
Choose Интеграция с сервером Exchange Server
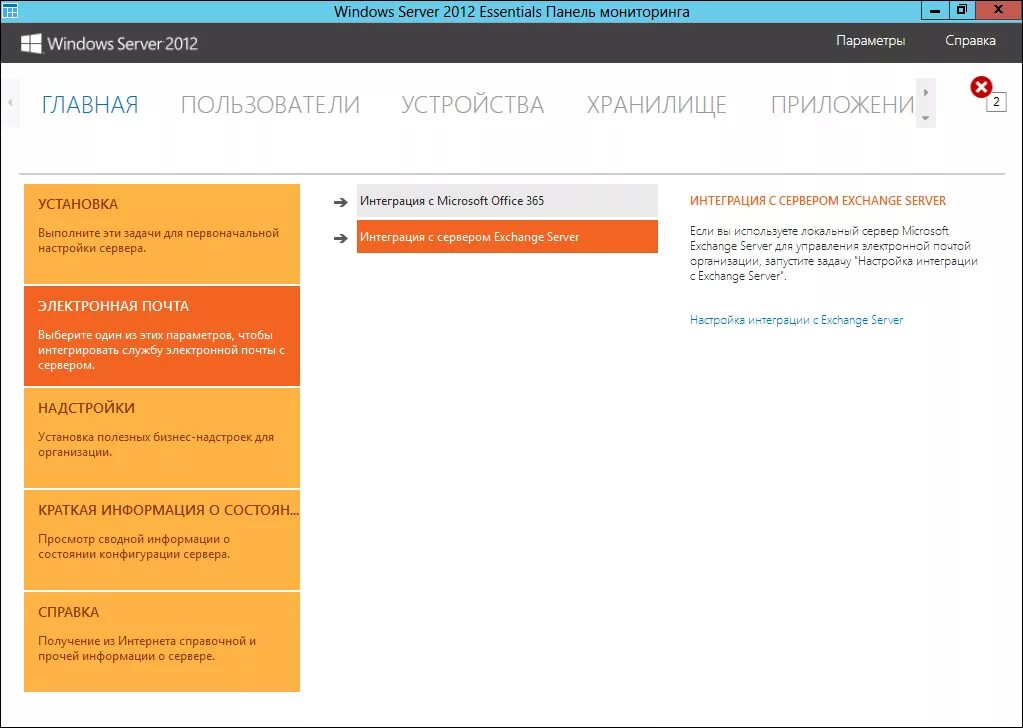(507, 237)
